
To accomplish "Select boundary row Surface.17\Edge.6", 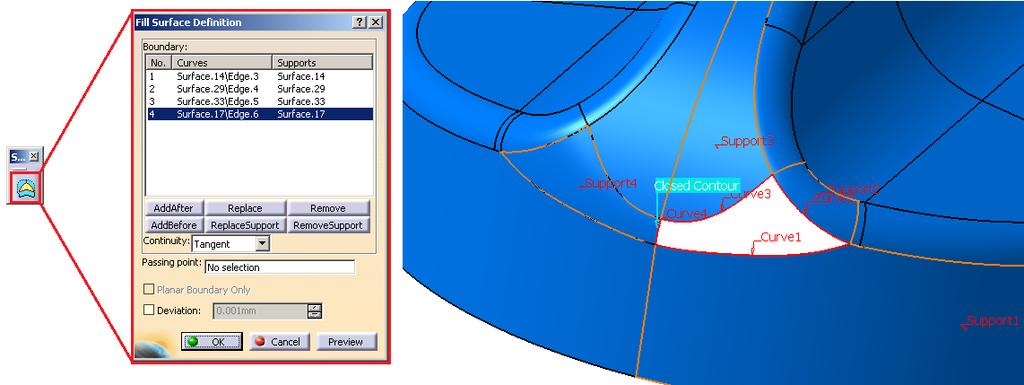I will (259, 114).
